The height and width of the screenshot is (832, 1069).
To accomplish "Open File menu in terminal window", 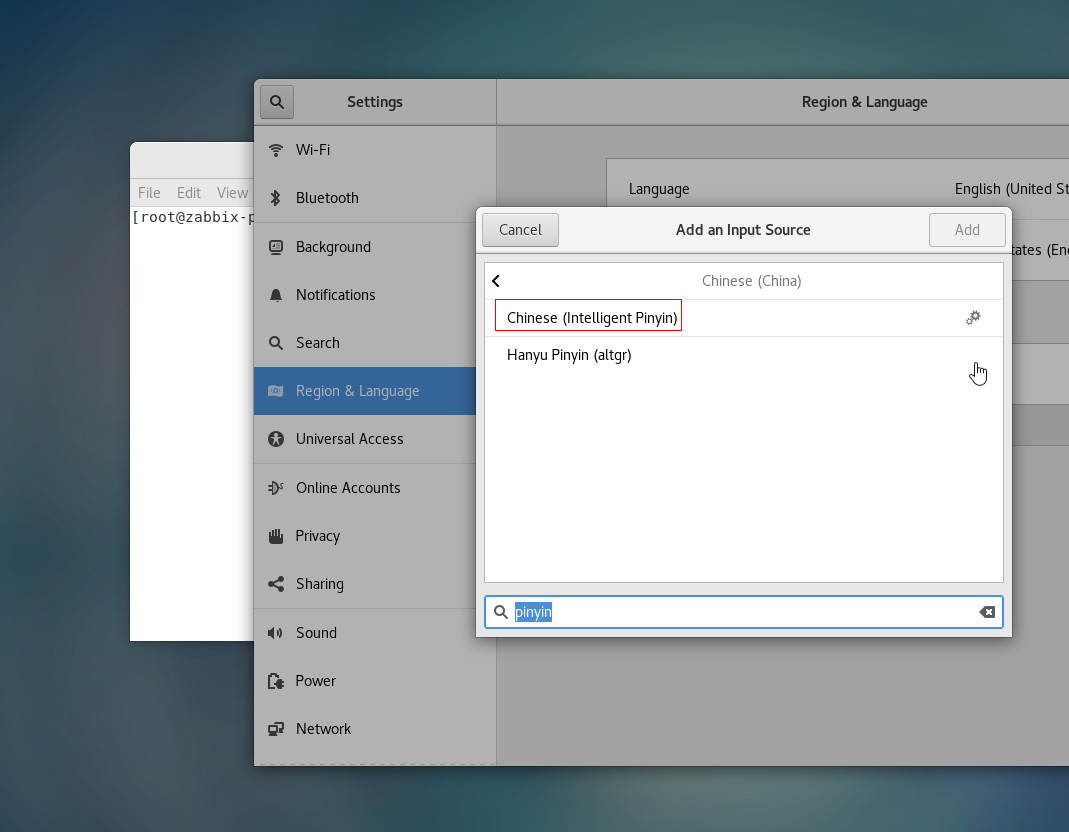I will coord(149,193).
